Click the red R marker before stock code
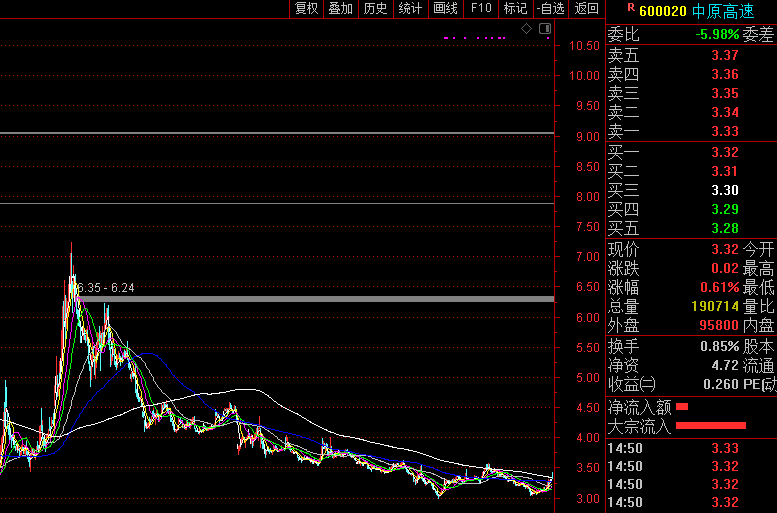 [x=630, y=8]
